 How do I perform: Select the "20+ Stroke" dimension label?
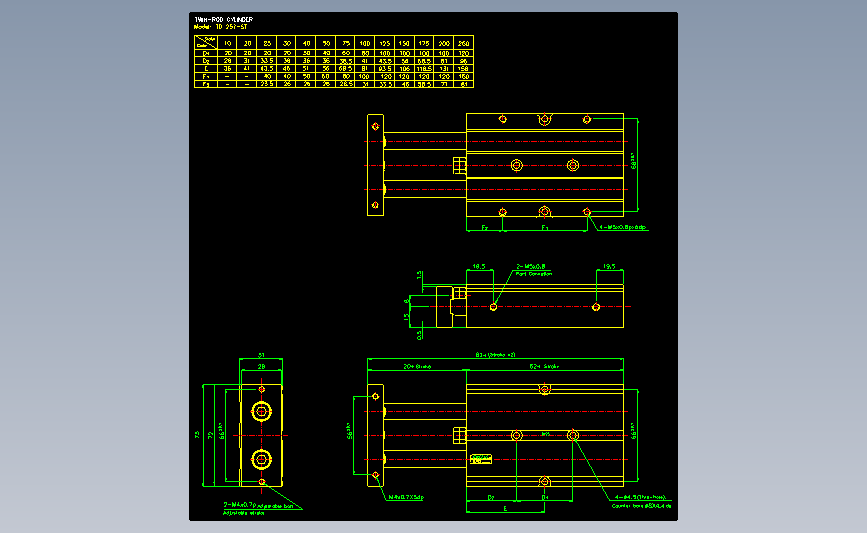point(417,367)
